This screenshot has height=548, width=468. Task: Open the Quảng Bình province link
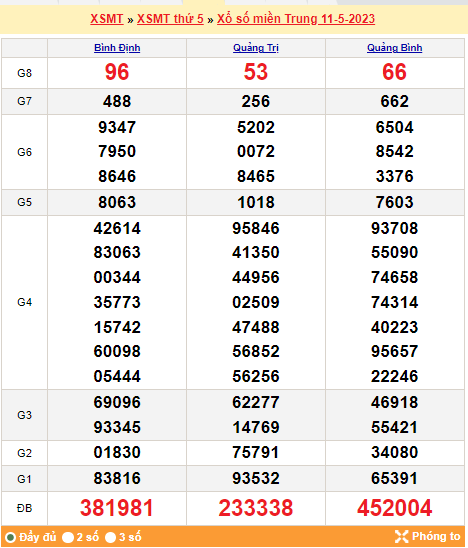395,48
